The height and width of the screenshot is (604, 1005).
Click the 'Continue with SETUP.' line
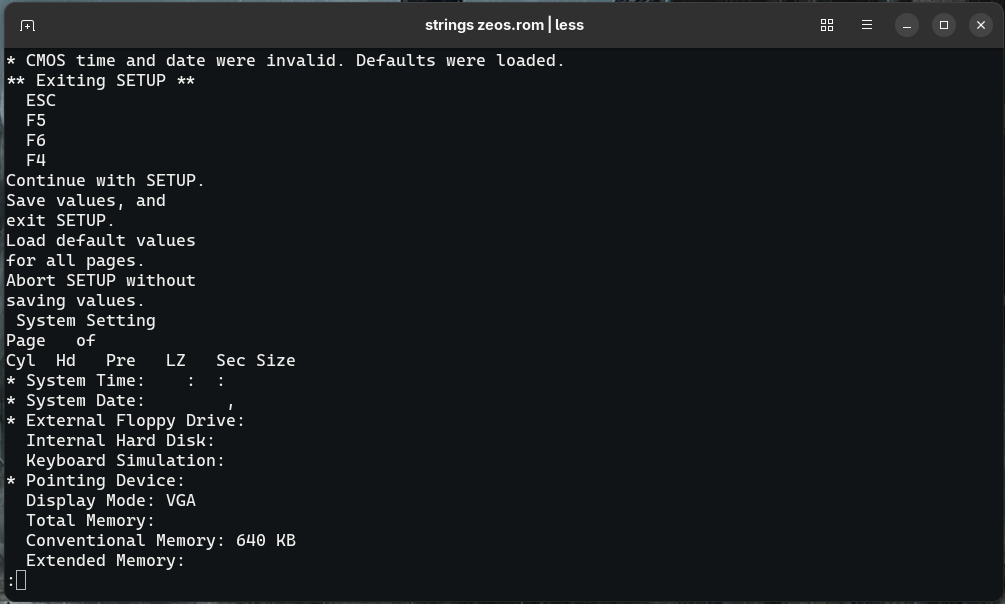pos(105,181)
